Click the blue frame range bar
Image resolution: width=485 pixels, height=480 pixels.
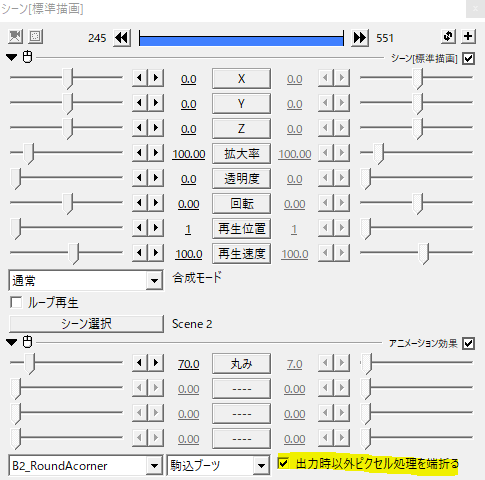coord(241,41)
